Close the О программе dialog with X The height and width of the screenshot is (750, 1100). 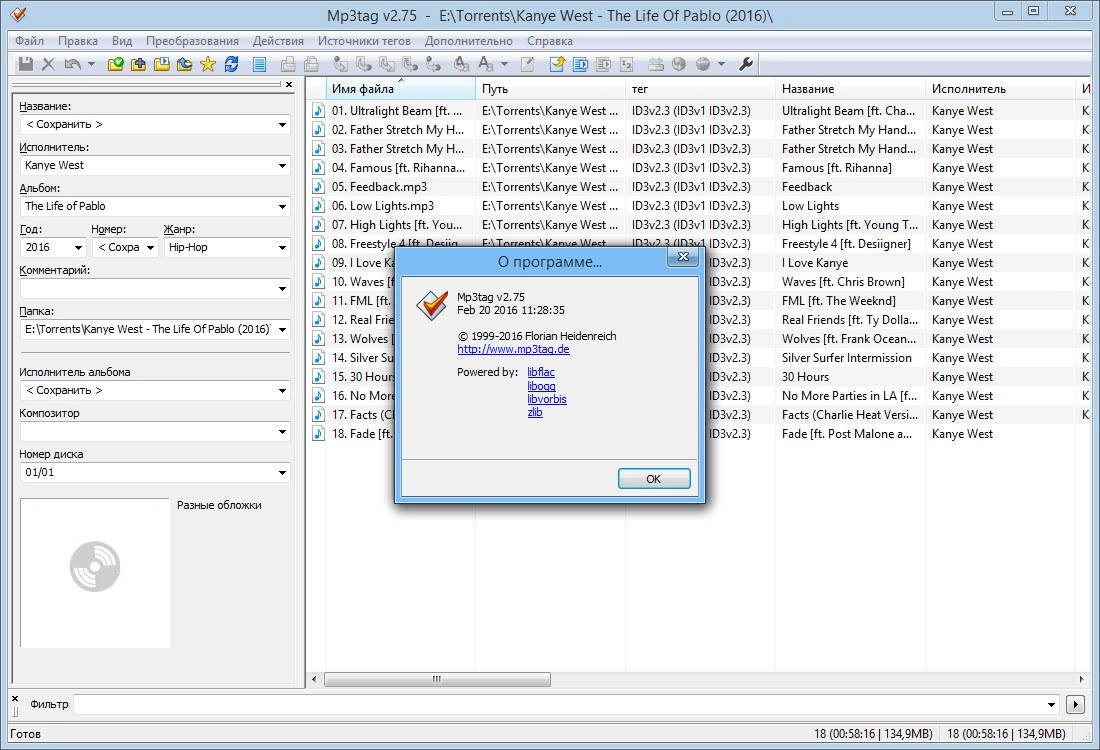pos(683,257)
